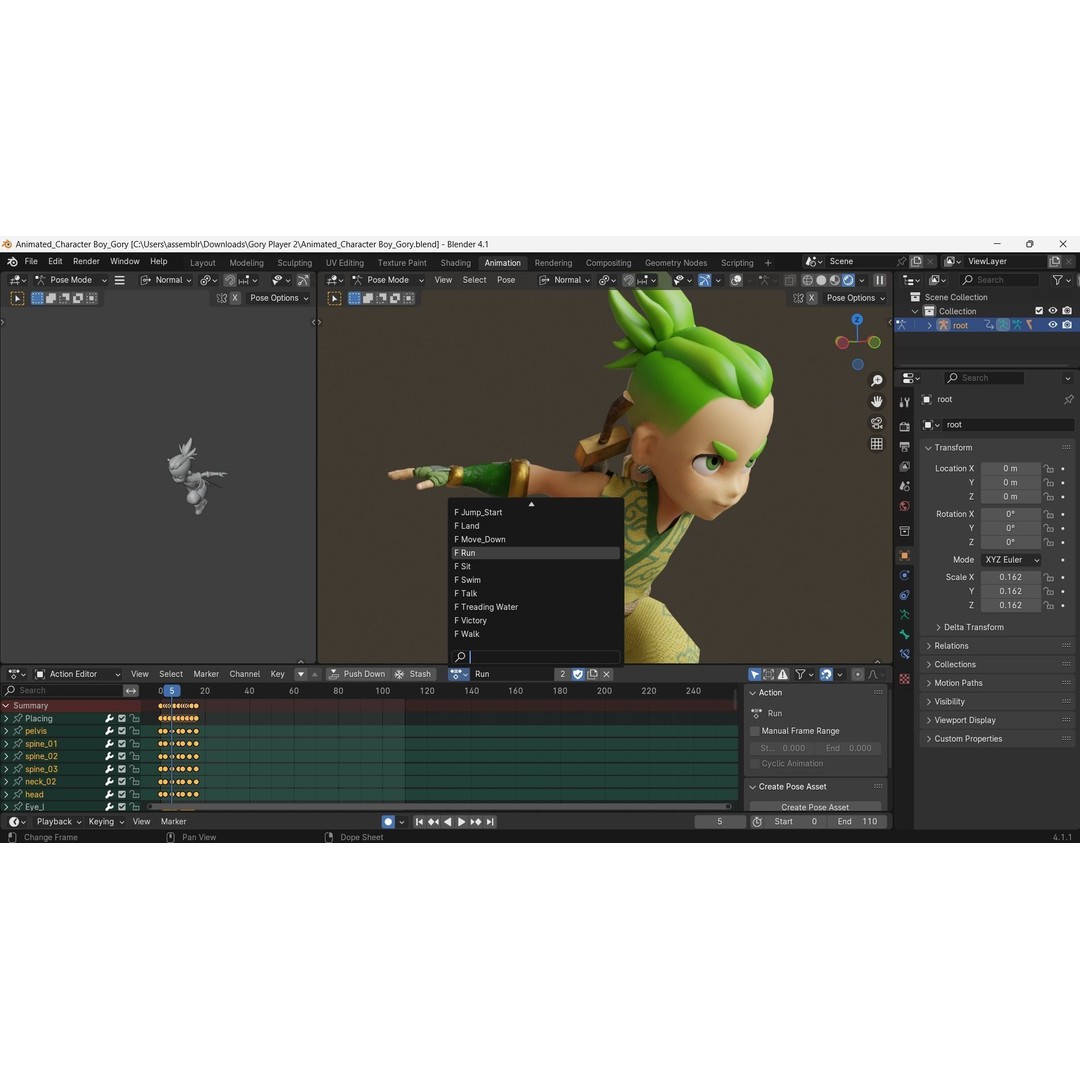Open the Pose Mode dropdown in right viewport
The height and width of the screenshot is (1080, 1080).
(388, 280)
